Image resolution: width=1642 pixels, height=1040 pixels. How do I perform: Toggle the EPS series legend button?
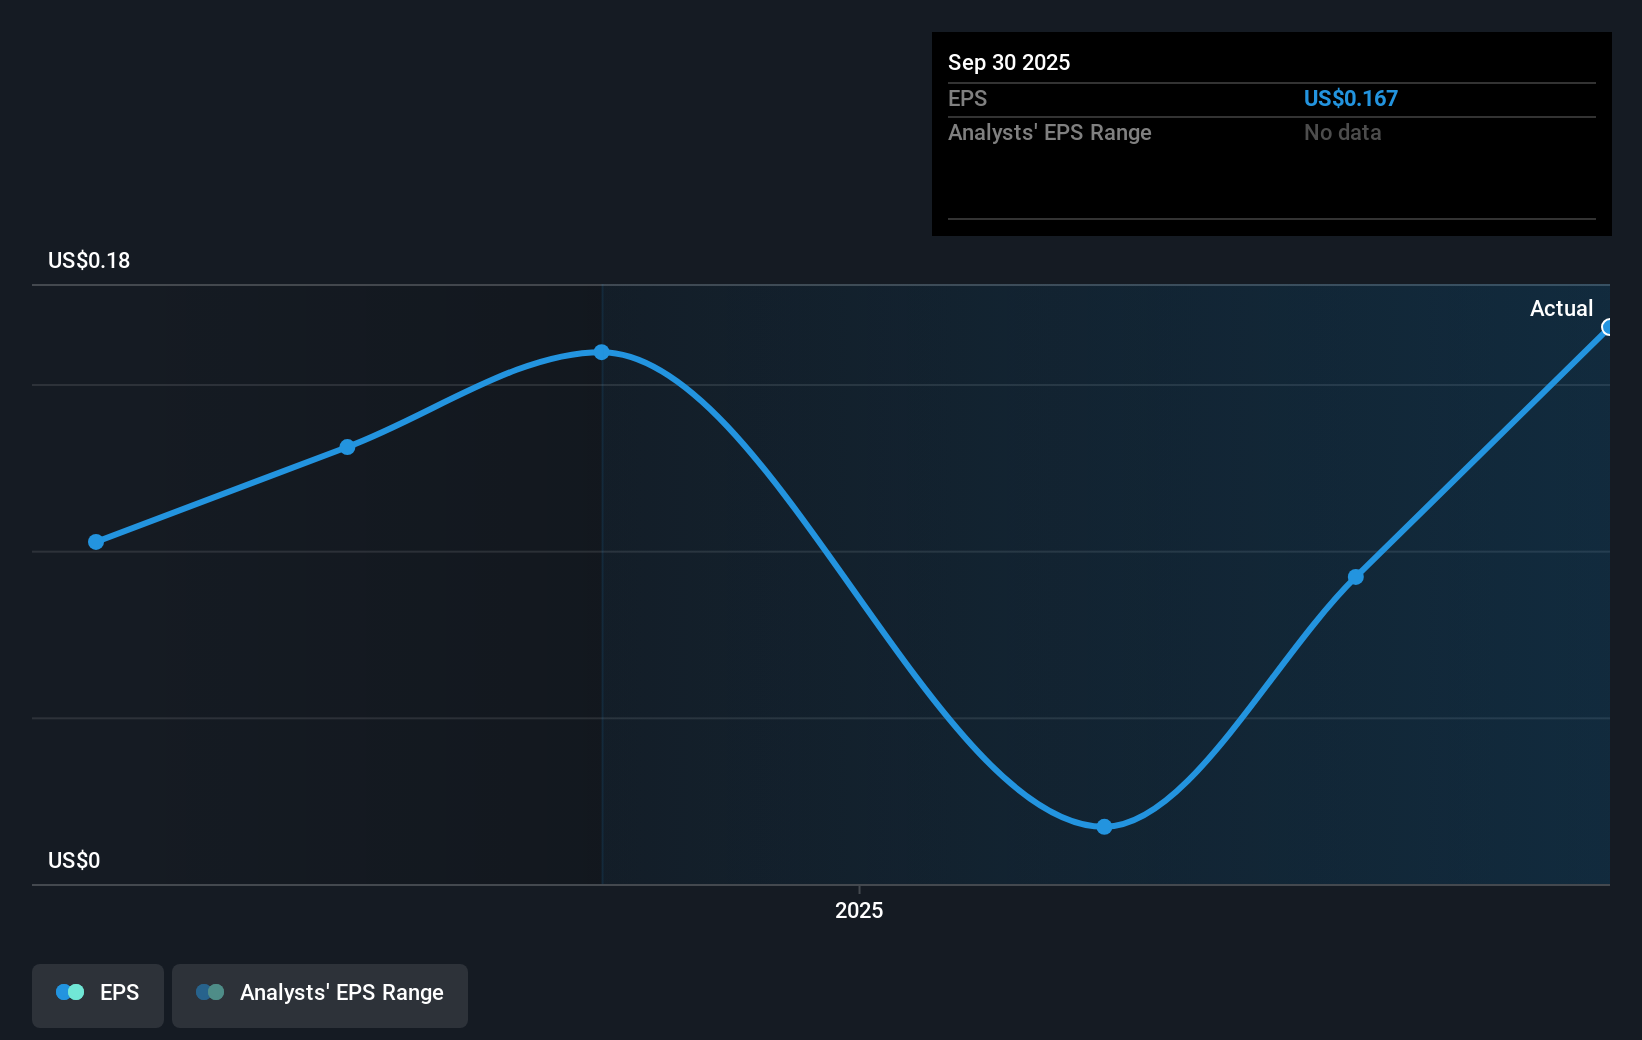point(98,995)
